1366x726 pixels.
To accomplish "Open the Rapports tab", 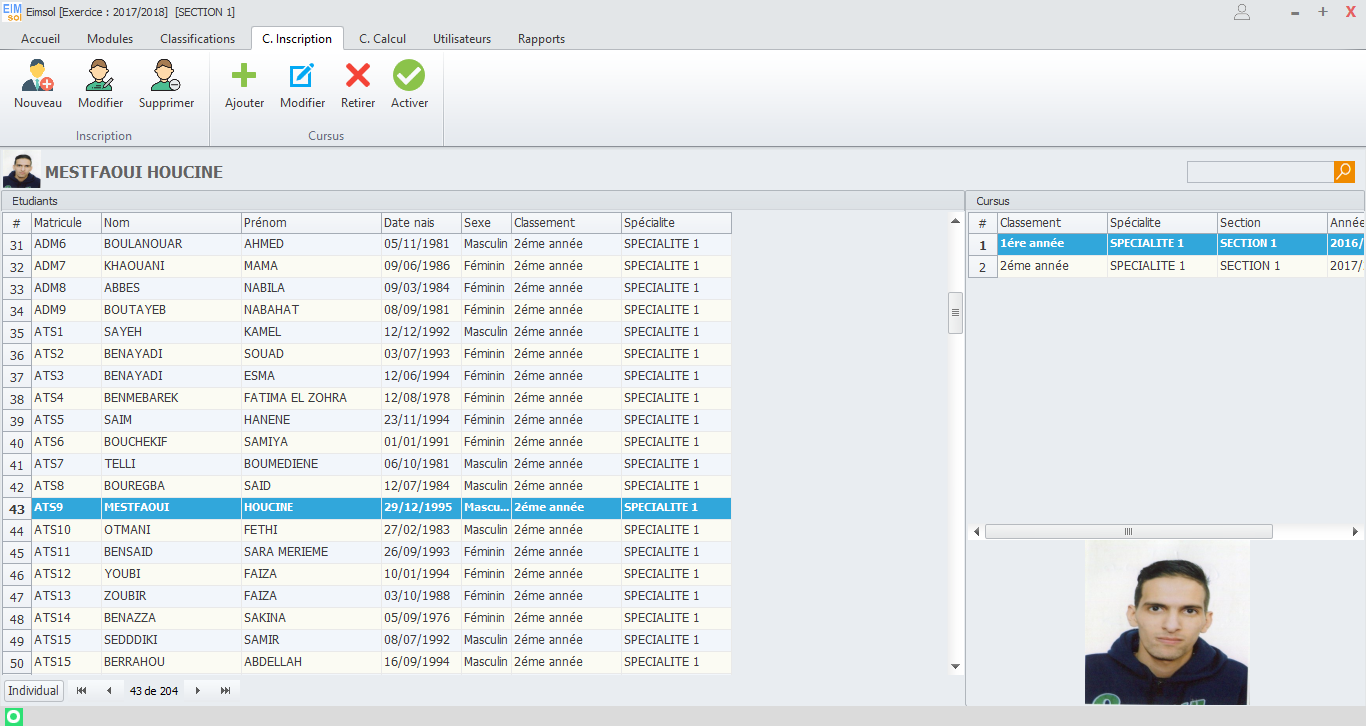I will tap(541, 39).
